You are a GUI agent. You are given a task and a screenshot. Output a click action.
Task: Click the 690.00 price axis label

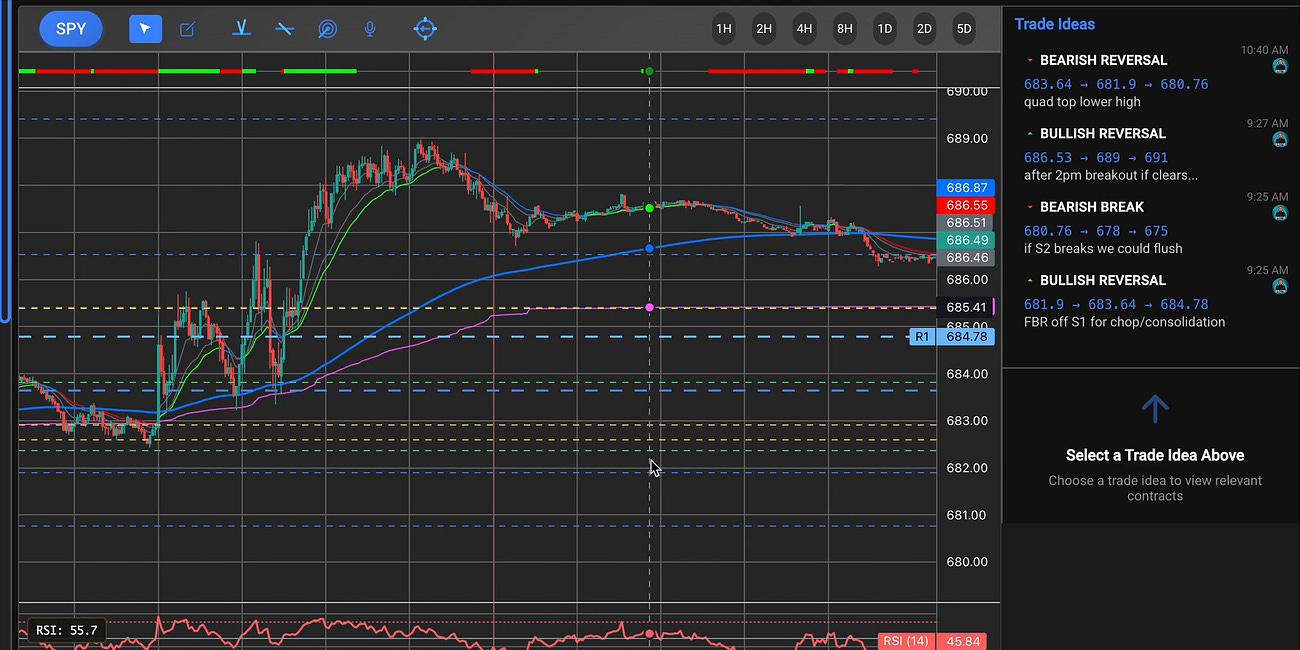click(x=967, y=91)
